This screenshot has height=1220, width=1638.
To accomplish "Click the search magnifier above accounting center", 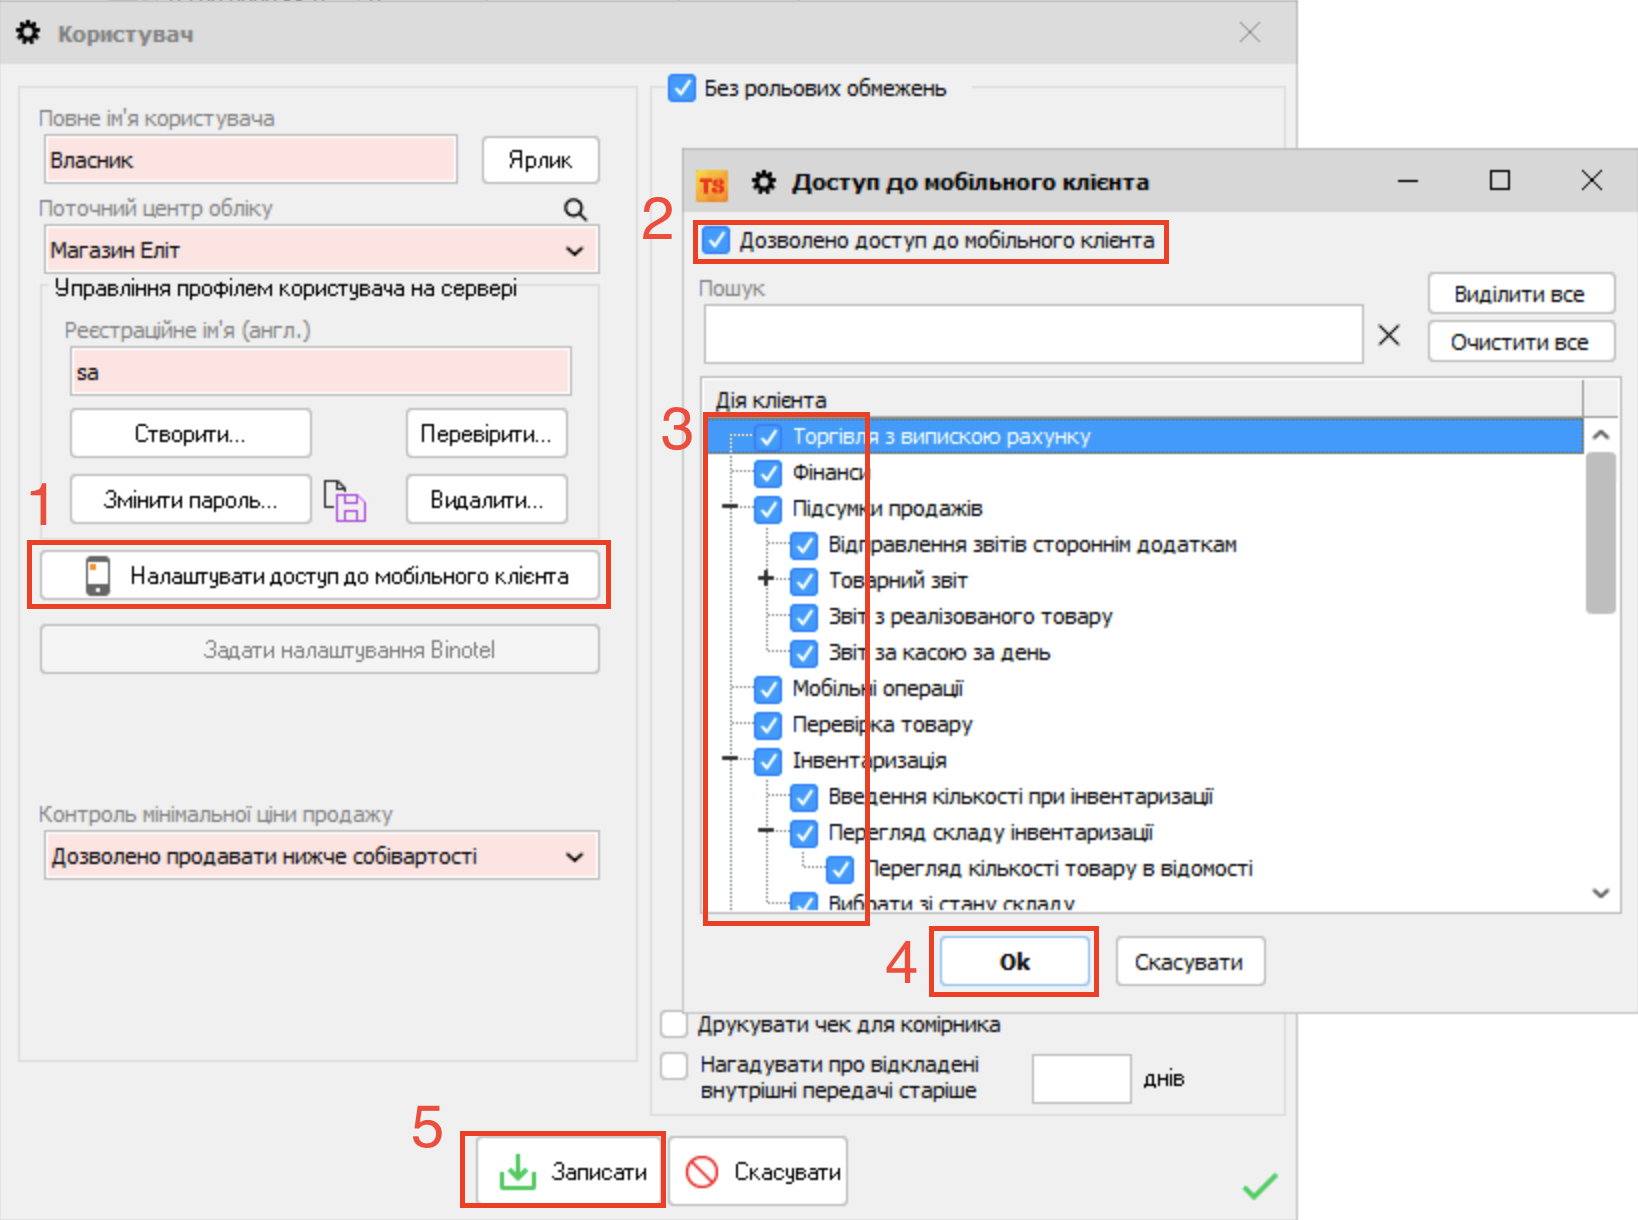I will point(575,209).
